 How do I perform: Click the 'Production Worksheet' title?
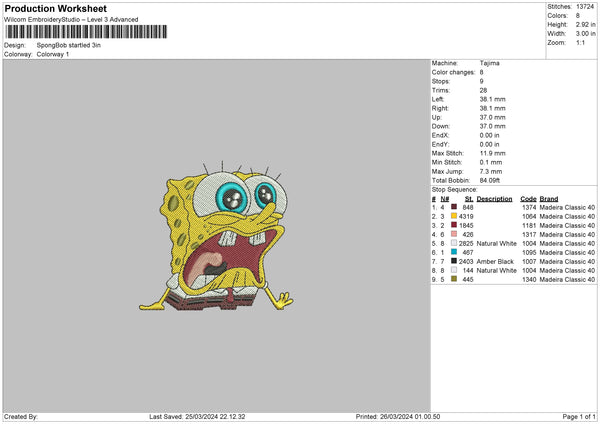(x=55, y=8)
